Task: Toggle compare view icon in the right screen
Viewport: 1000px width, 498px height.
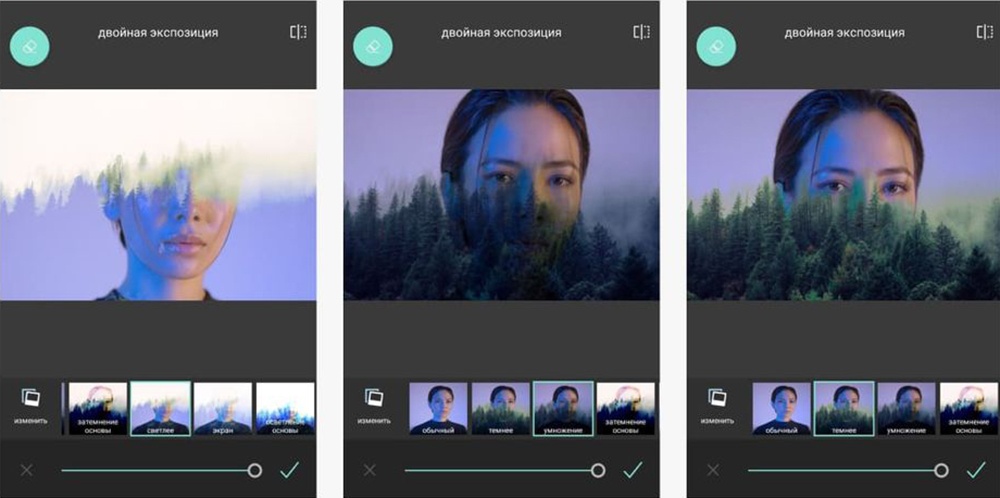Action: 984,32
